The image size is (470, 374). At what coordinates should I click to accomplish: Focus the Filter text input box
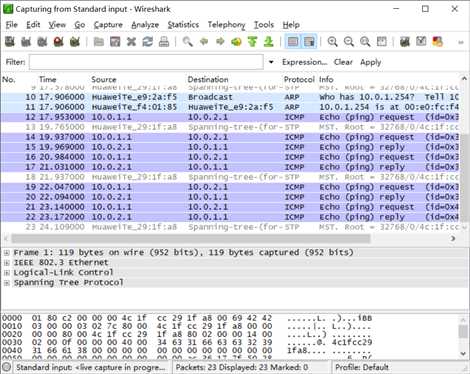point(146,62)
